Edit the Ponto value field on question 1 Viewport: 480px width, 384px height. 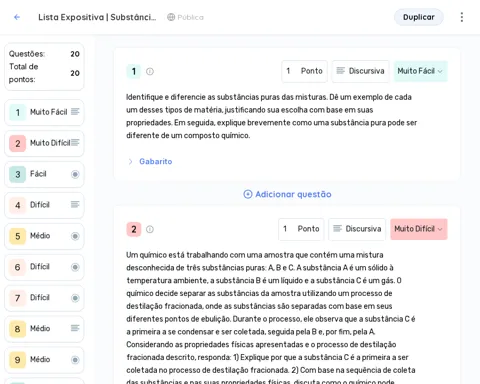304,71
